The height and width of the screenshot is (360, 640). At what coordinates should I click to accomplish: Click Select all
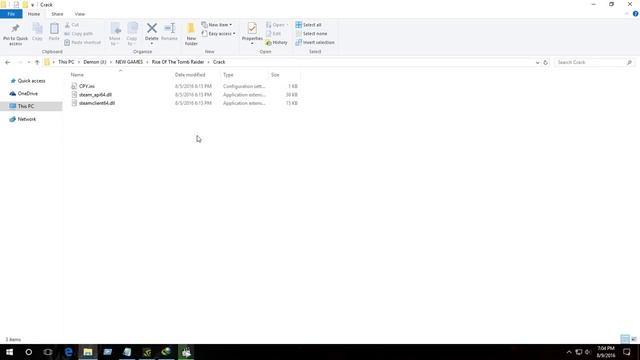coord(308,25)
